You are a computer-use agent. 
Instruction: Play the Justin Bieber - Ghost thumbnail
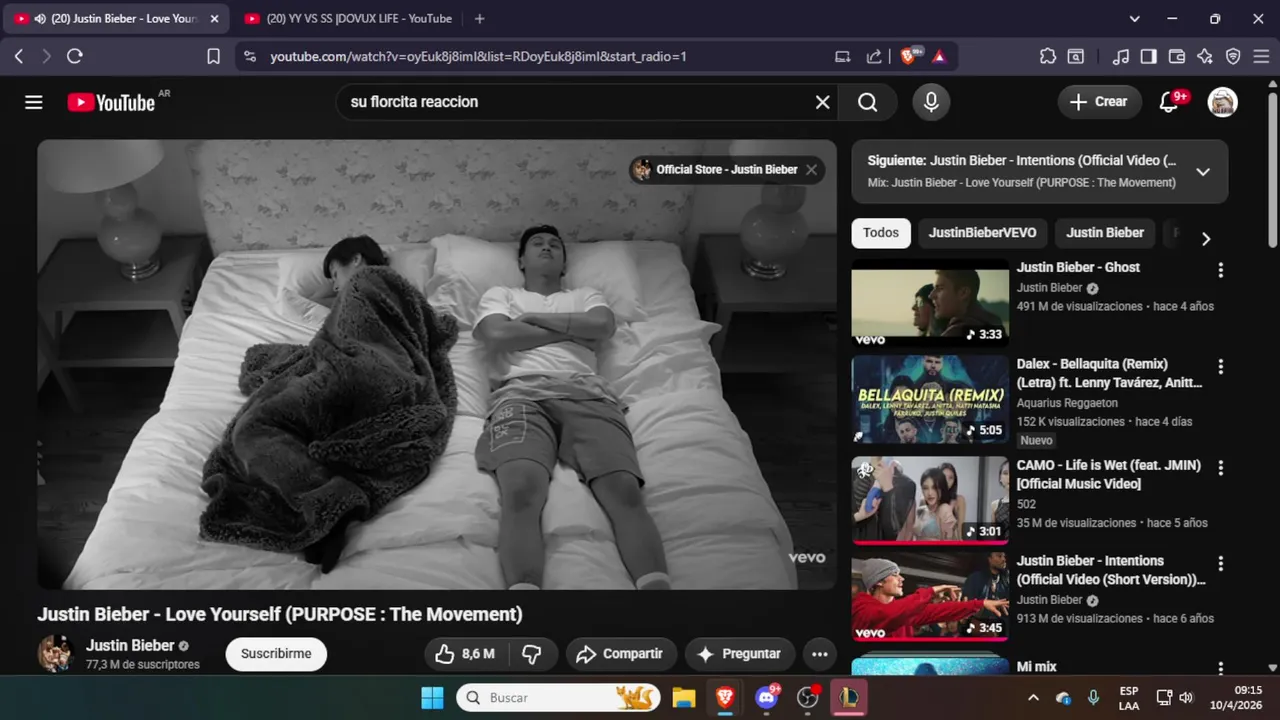[930, 303]
